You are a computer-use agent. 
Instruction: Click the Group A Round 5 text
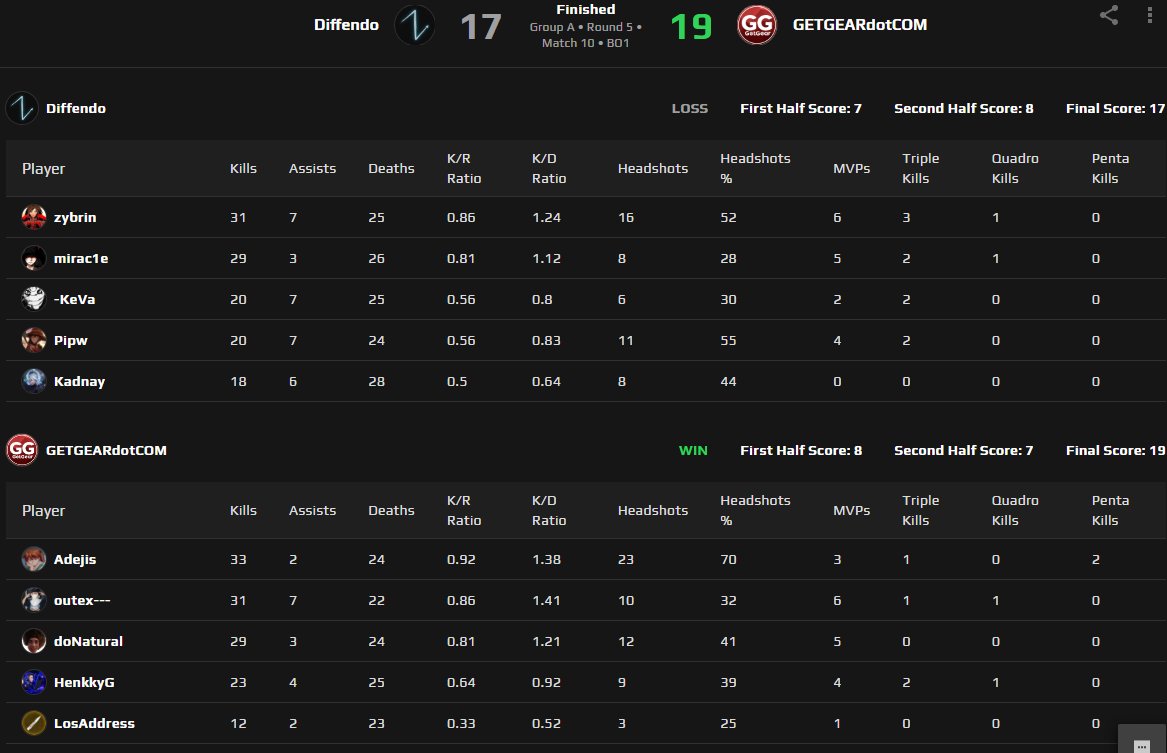point(585,27)
